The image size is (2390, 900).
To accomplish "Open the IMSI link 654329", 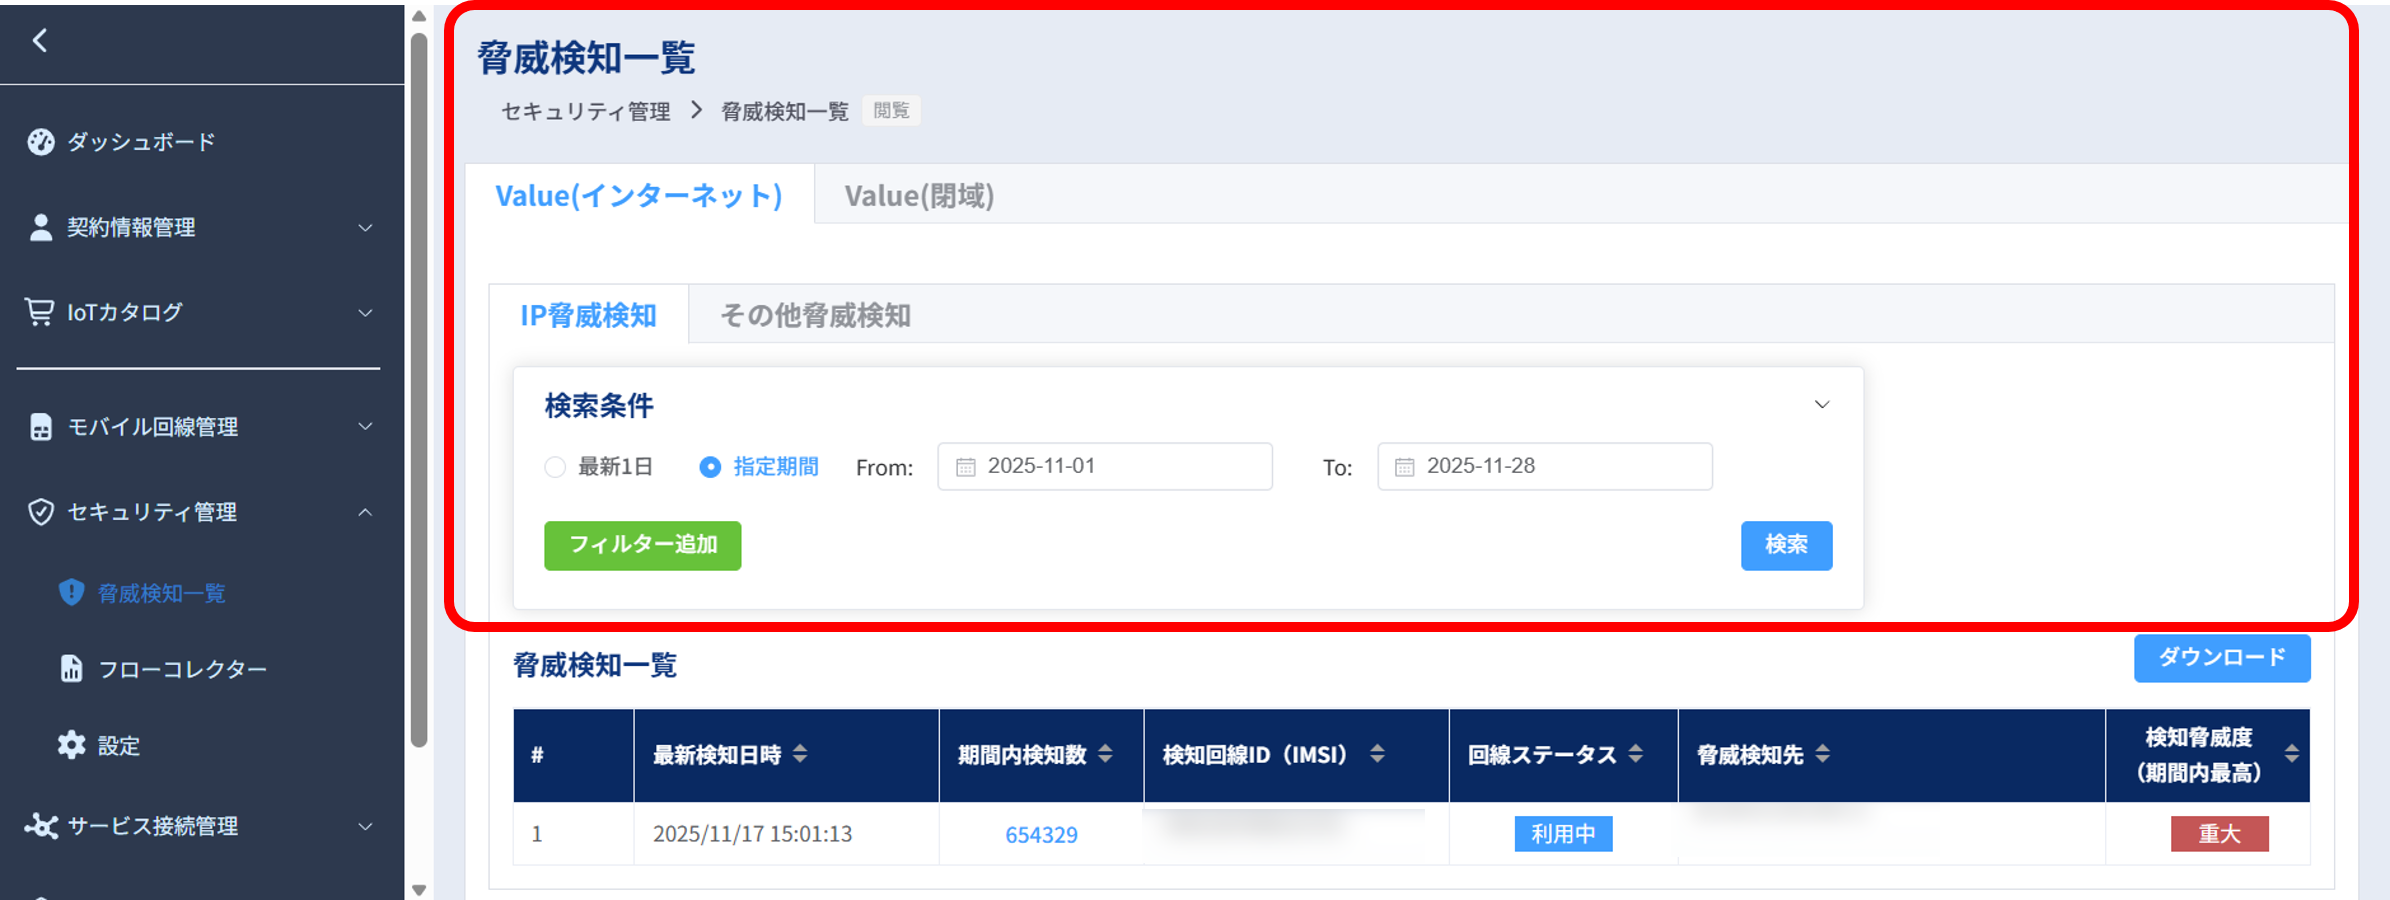I will pos(1040,834).
